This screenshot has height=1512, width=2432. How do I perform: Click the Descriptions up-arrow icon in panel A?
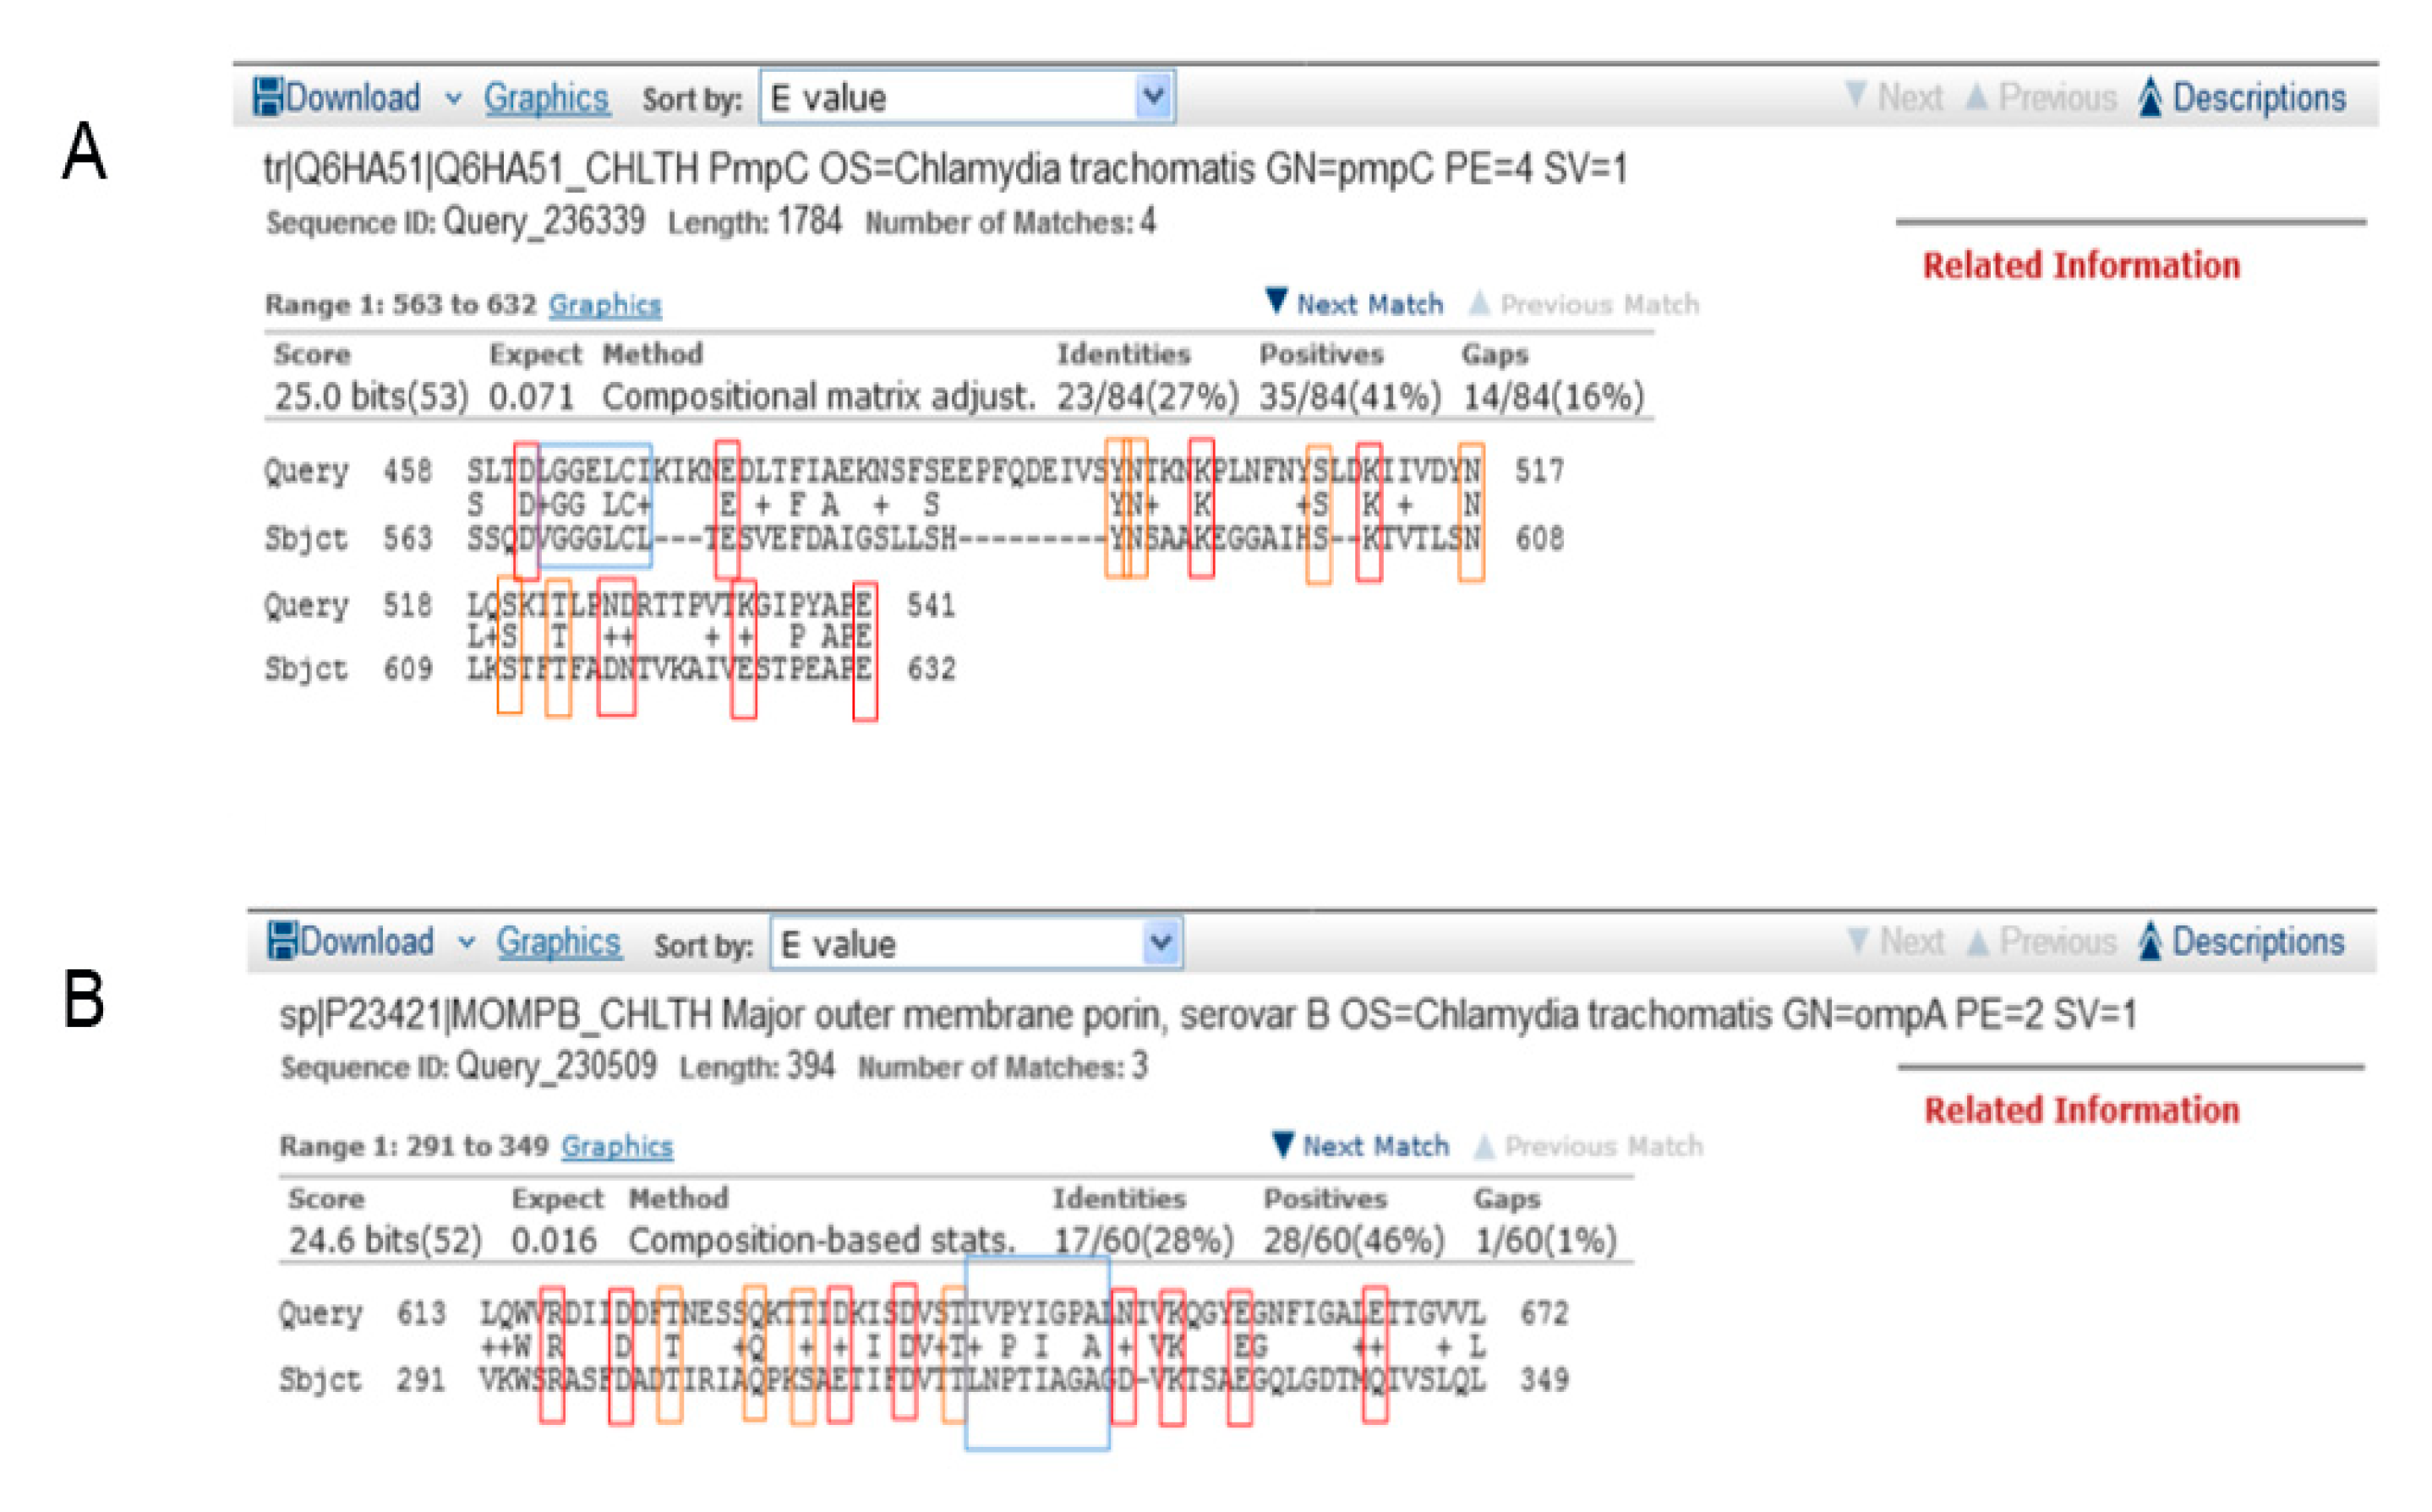pos(2150,97)
